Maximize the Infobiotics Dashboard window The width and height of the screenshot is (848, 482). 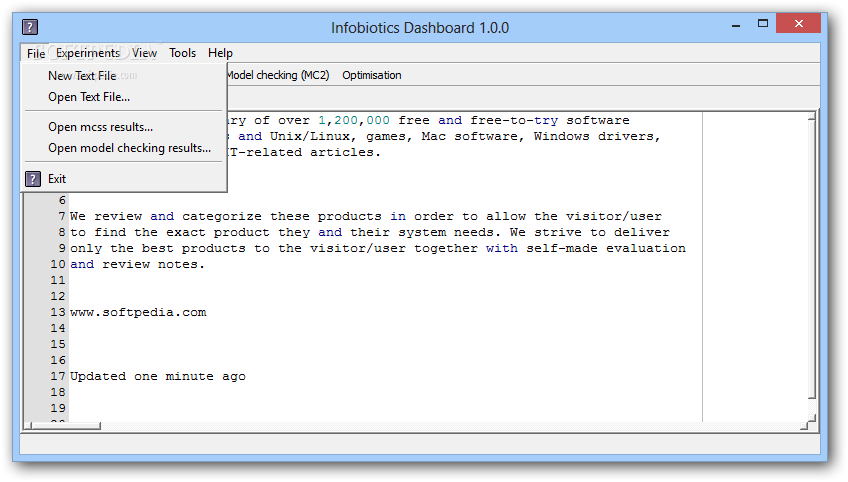pyautogui.click(x=763, y=24)
